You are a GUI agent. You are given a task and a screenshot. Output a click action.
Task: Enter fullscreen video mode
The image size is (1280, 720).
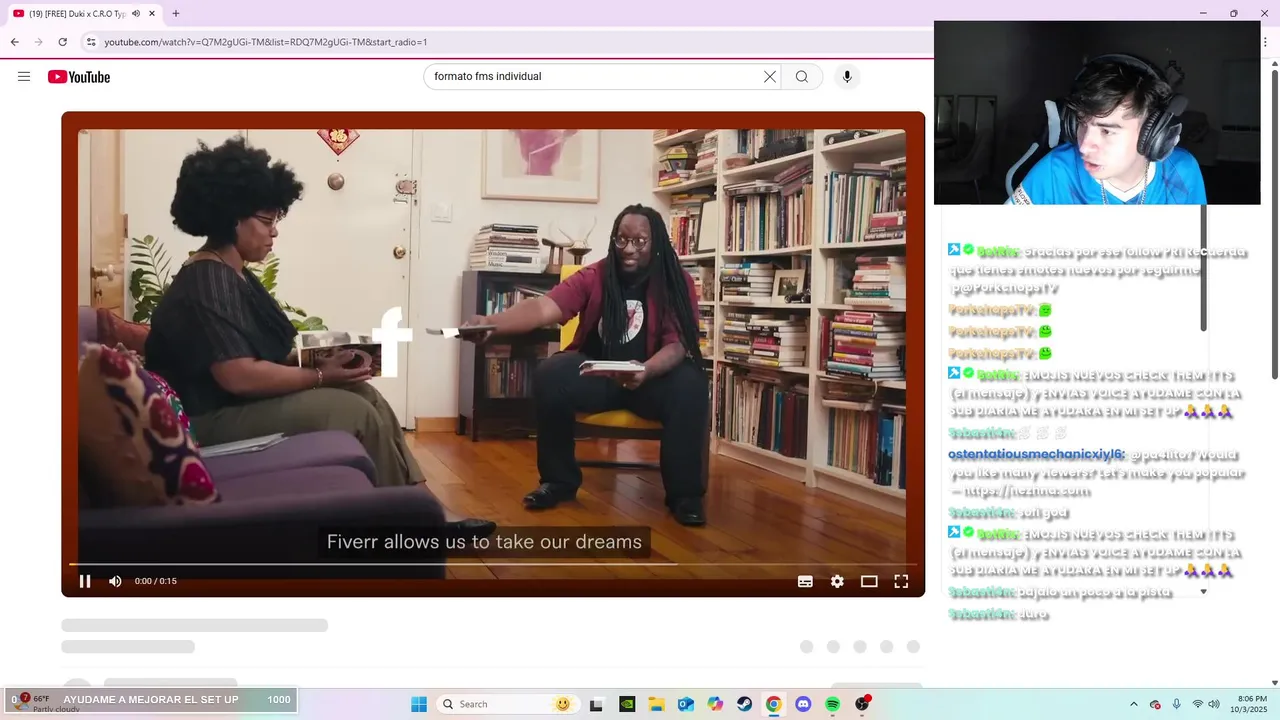[x=901, y=581]
